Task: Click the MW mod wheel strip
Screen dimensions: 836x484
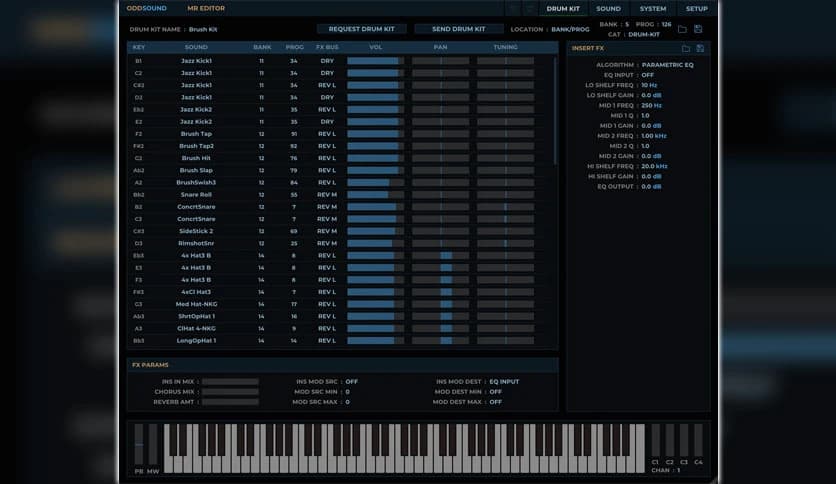Action: (x=153, y=444)
